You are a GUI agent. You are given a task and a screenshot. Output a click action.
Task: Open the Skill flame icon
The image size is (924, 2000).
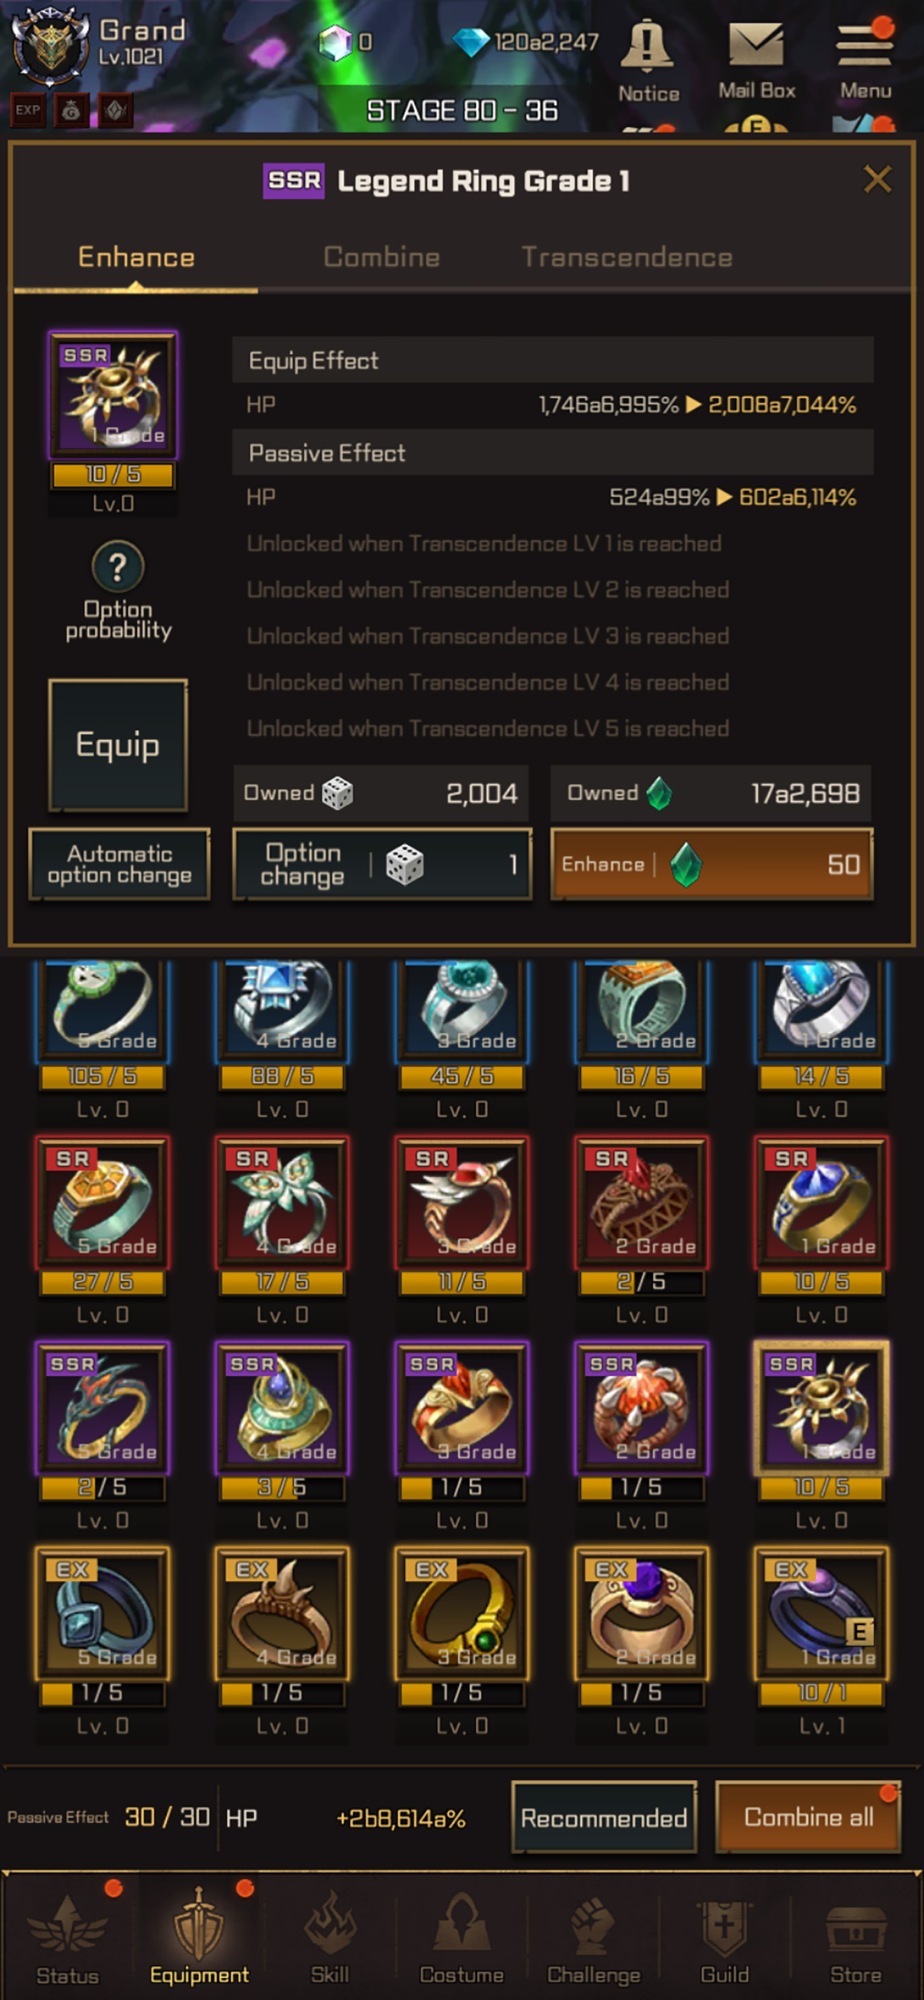[330, 1925]
